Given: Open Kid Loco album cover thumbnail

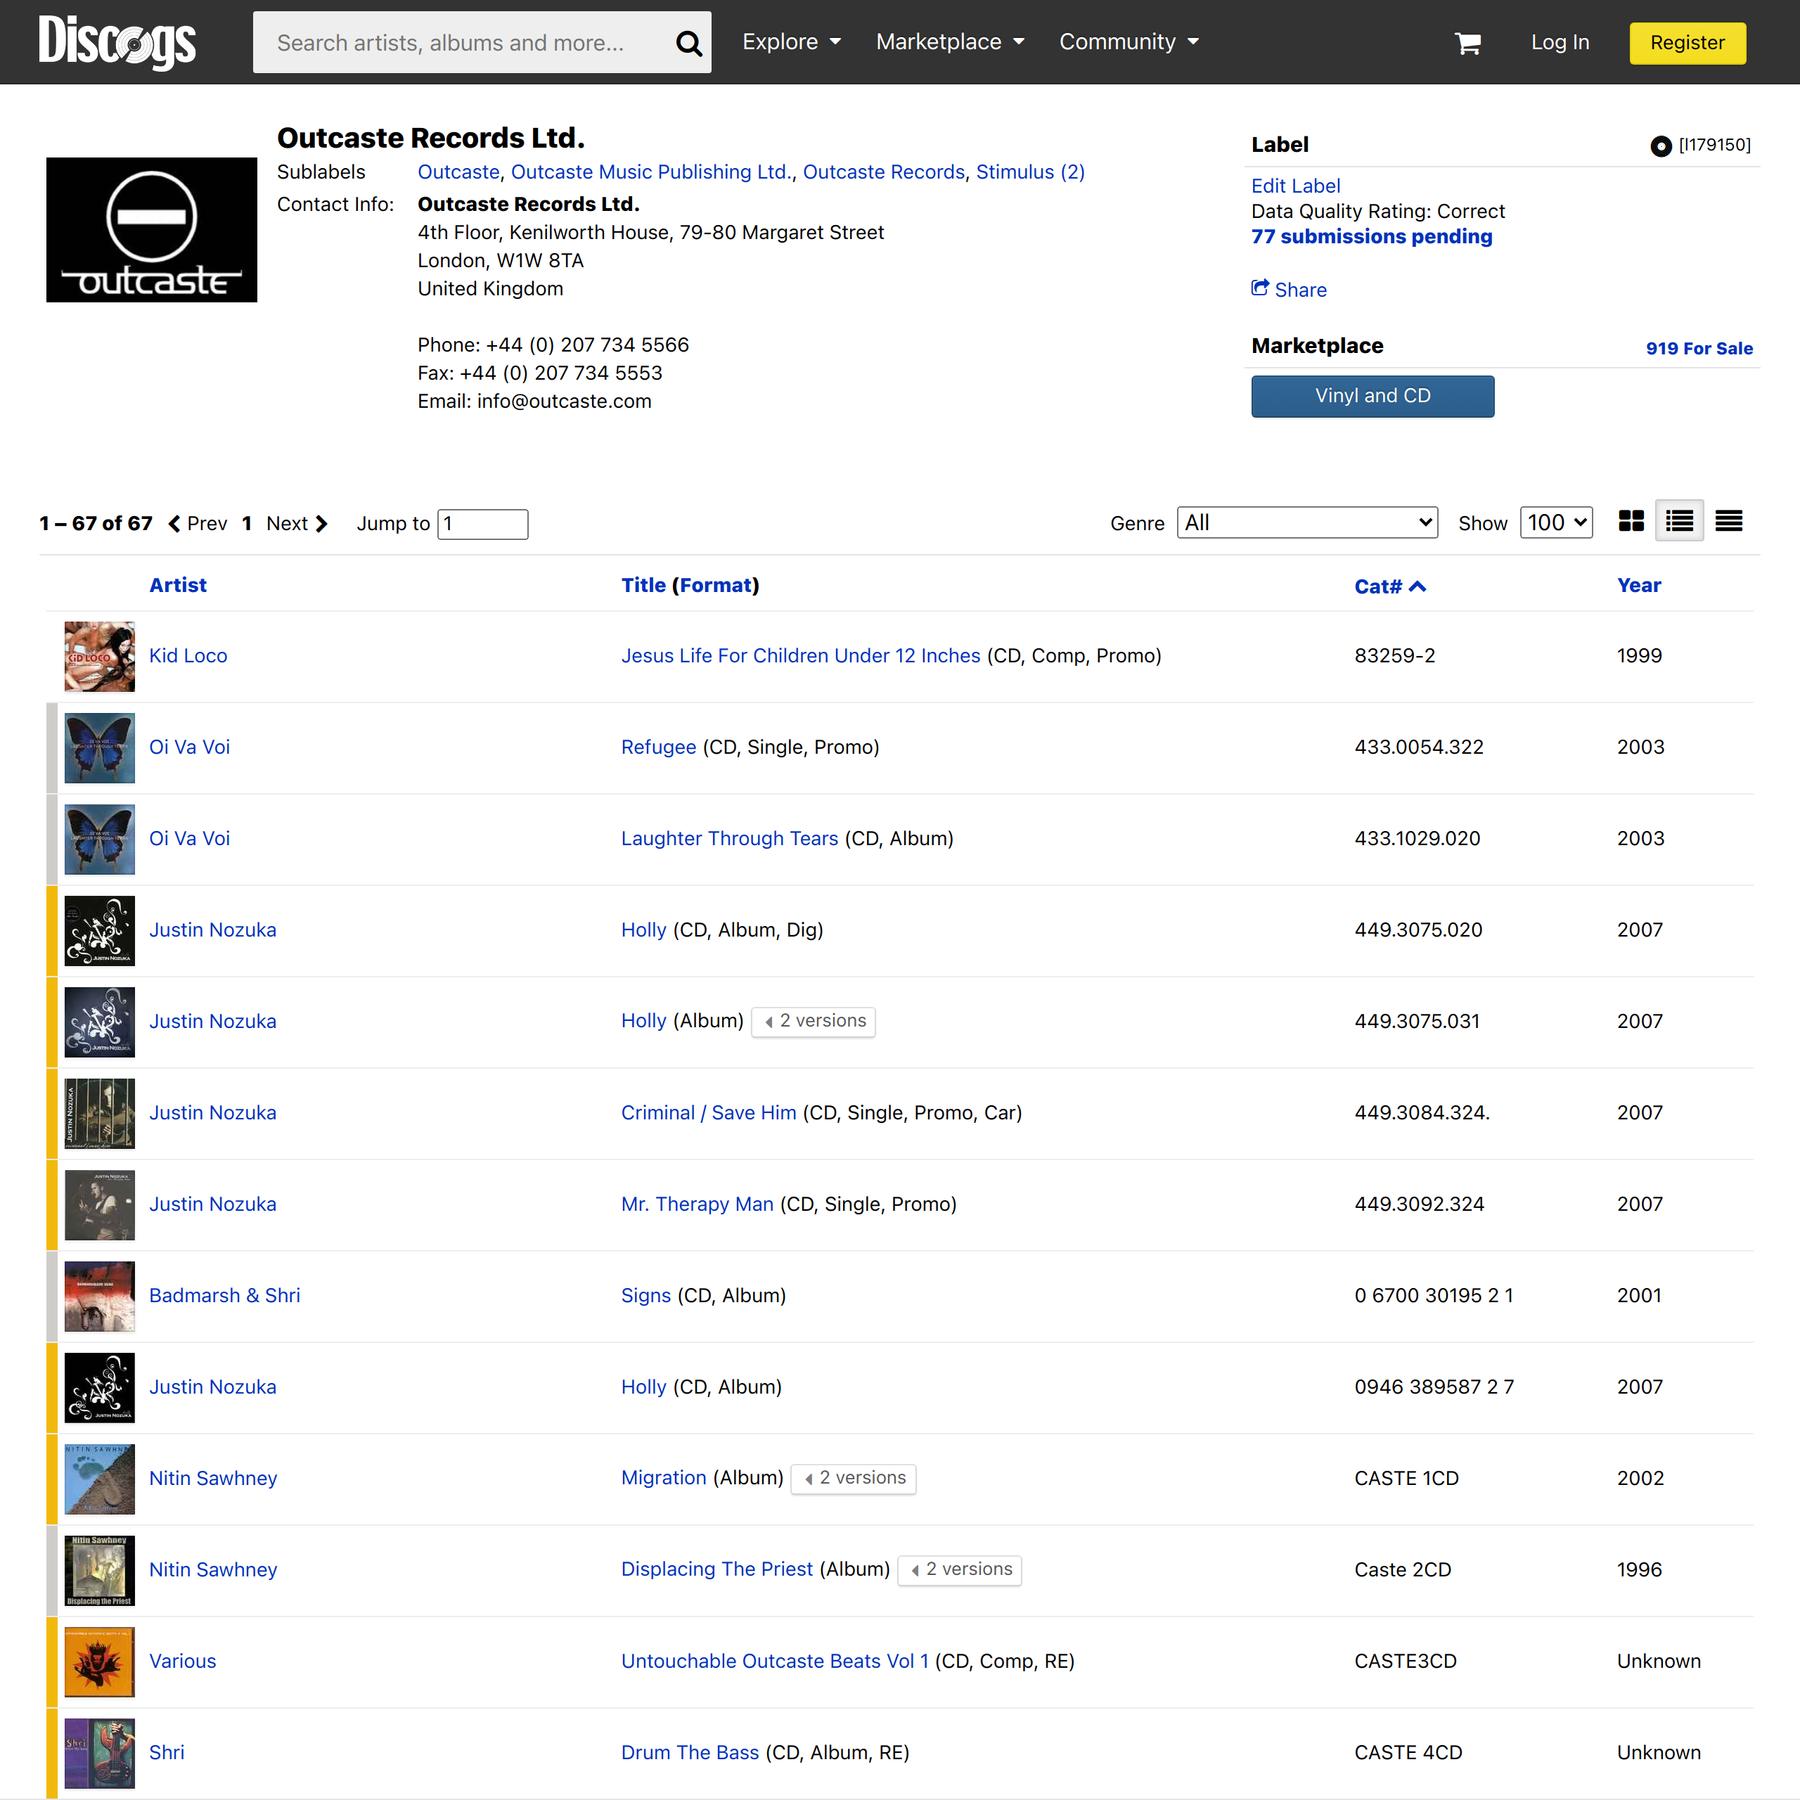Looking at the screenshot, I should coord(99,656).
